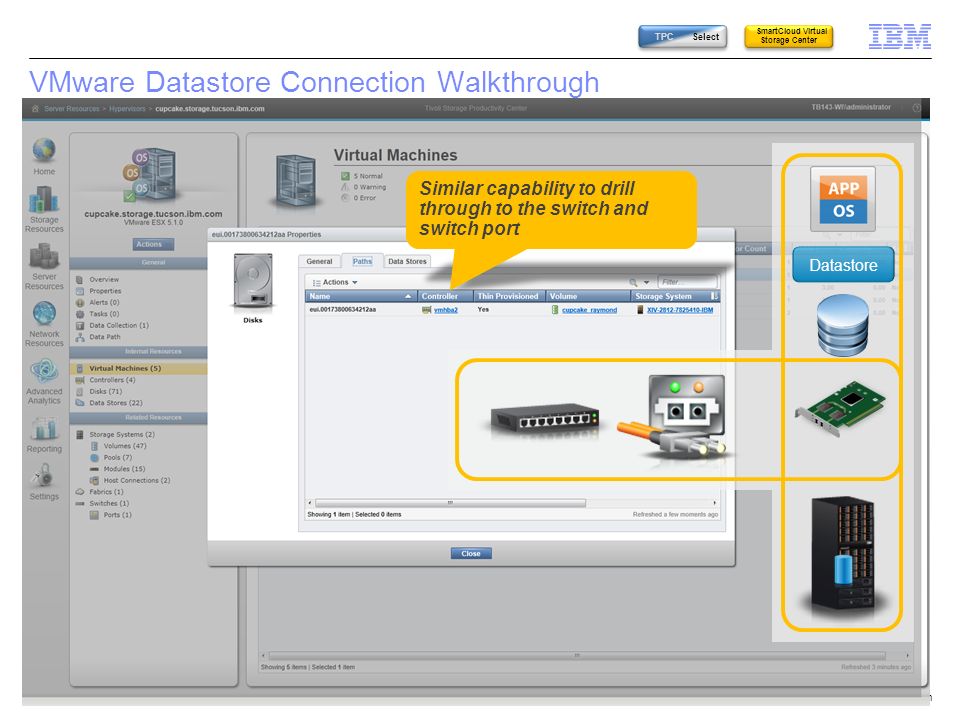Select Alerts (0) in the sidebar

coord(104,302)
